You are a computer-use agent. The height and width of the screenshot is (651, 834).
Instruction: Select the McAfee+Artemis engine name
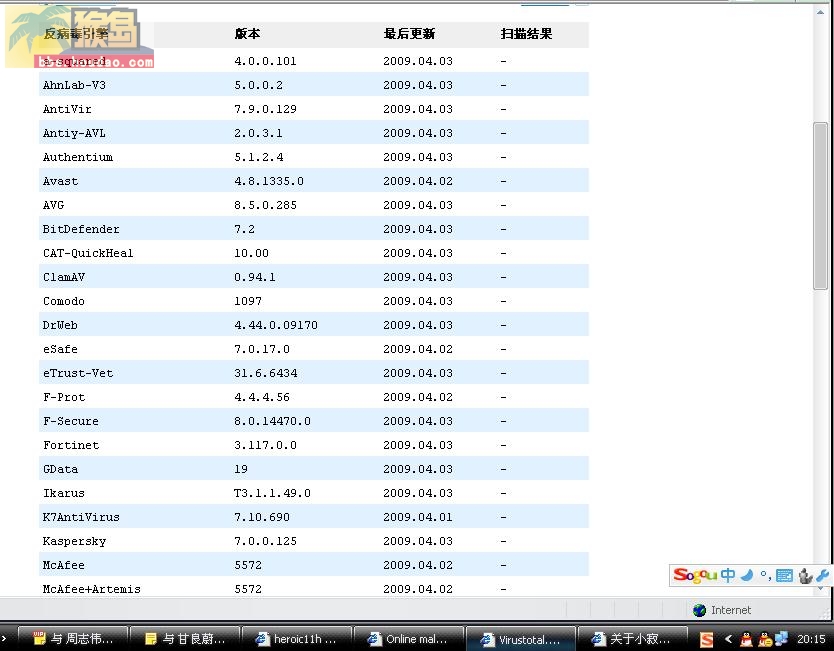(x=91, y=589)
